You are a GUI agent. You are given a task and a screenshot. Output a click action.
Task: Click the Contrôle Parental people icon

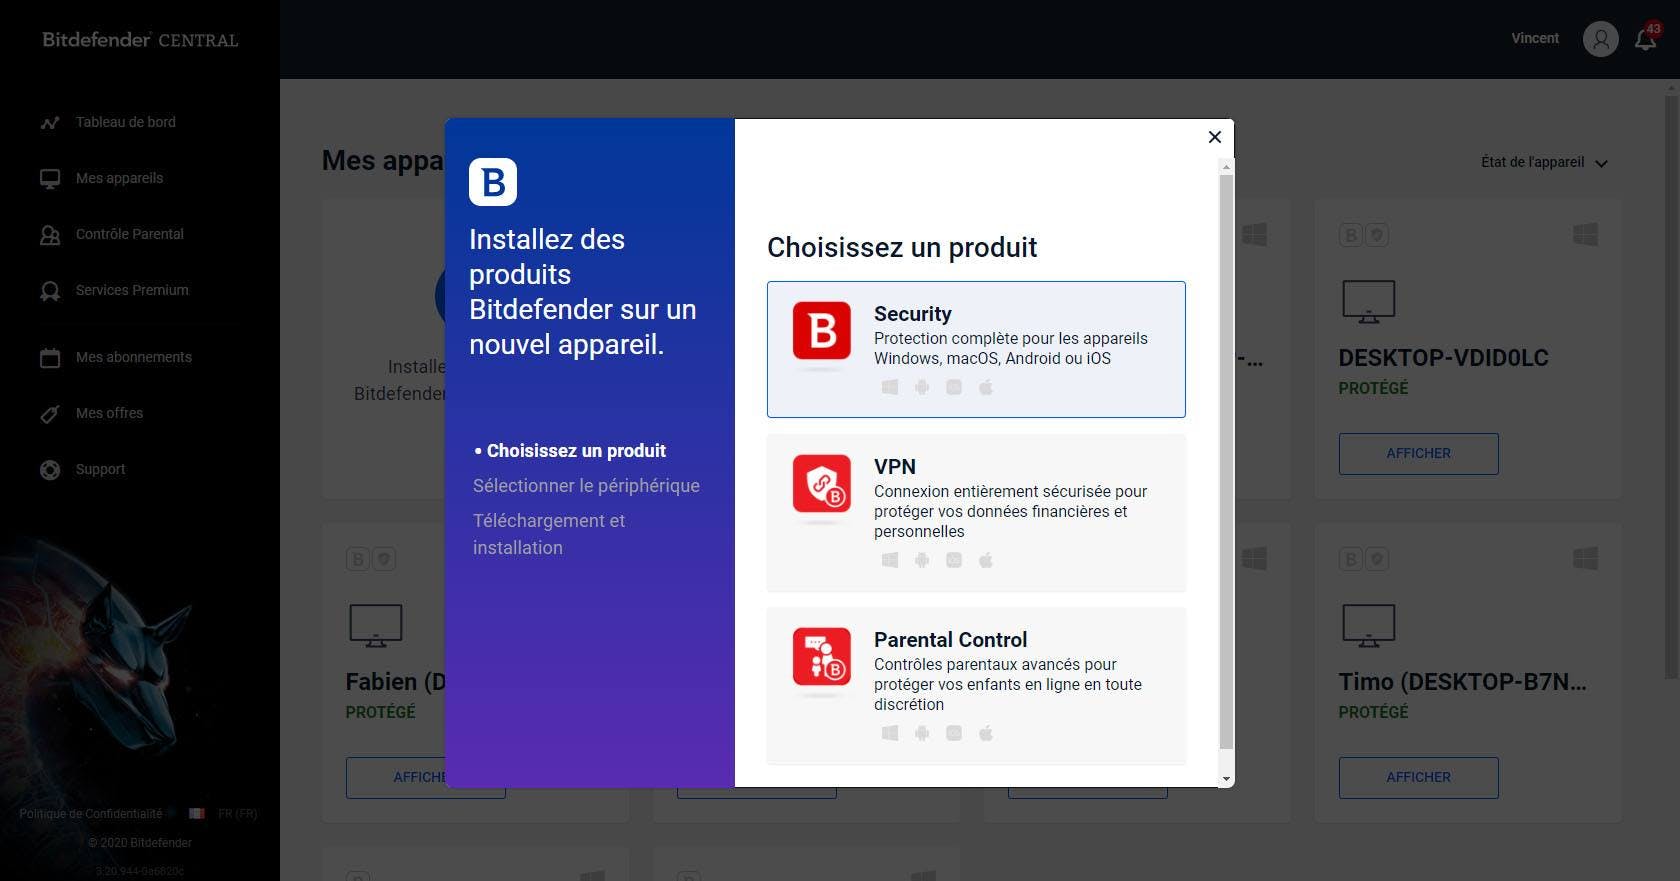pyautogui.click(x=50, y=235)
